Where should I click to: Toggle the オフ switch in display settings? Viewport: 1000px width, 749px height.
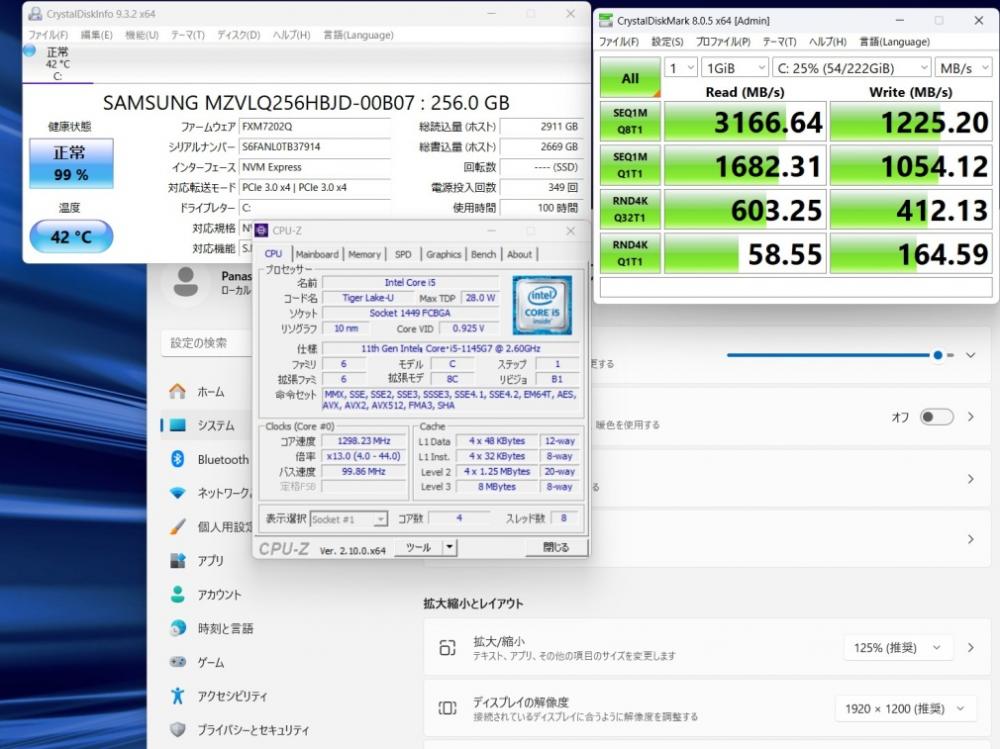937,417
